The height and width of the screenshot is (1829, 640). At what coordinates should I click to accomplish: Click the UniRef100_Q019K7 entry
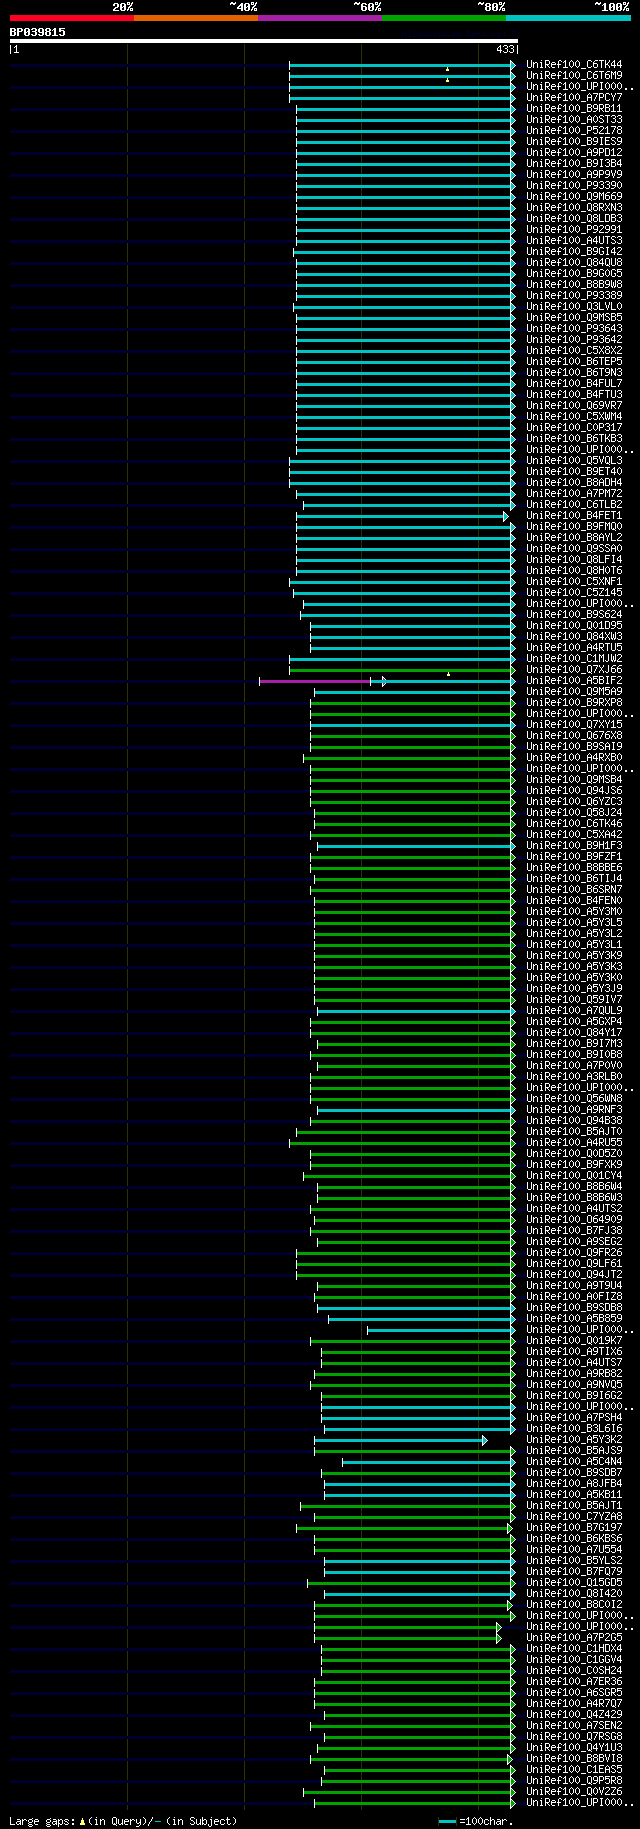coord(574,1340)
